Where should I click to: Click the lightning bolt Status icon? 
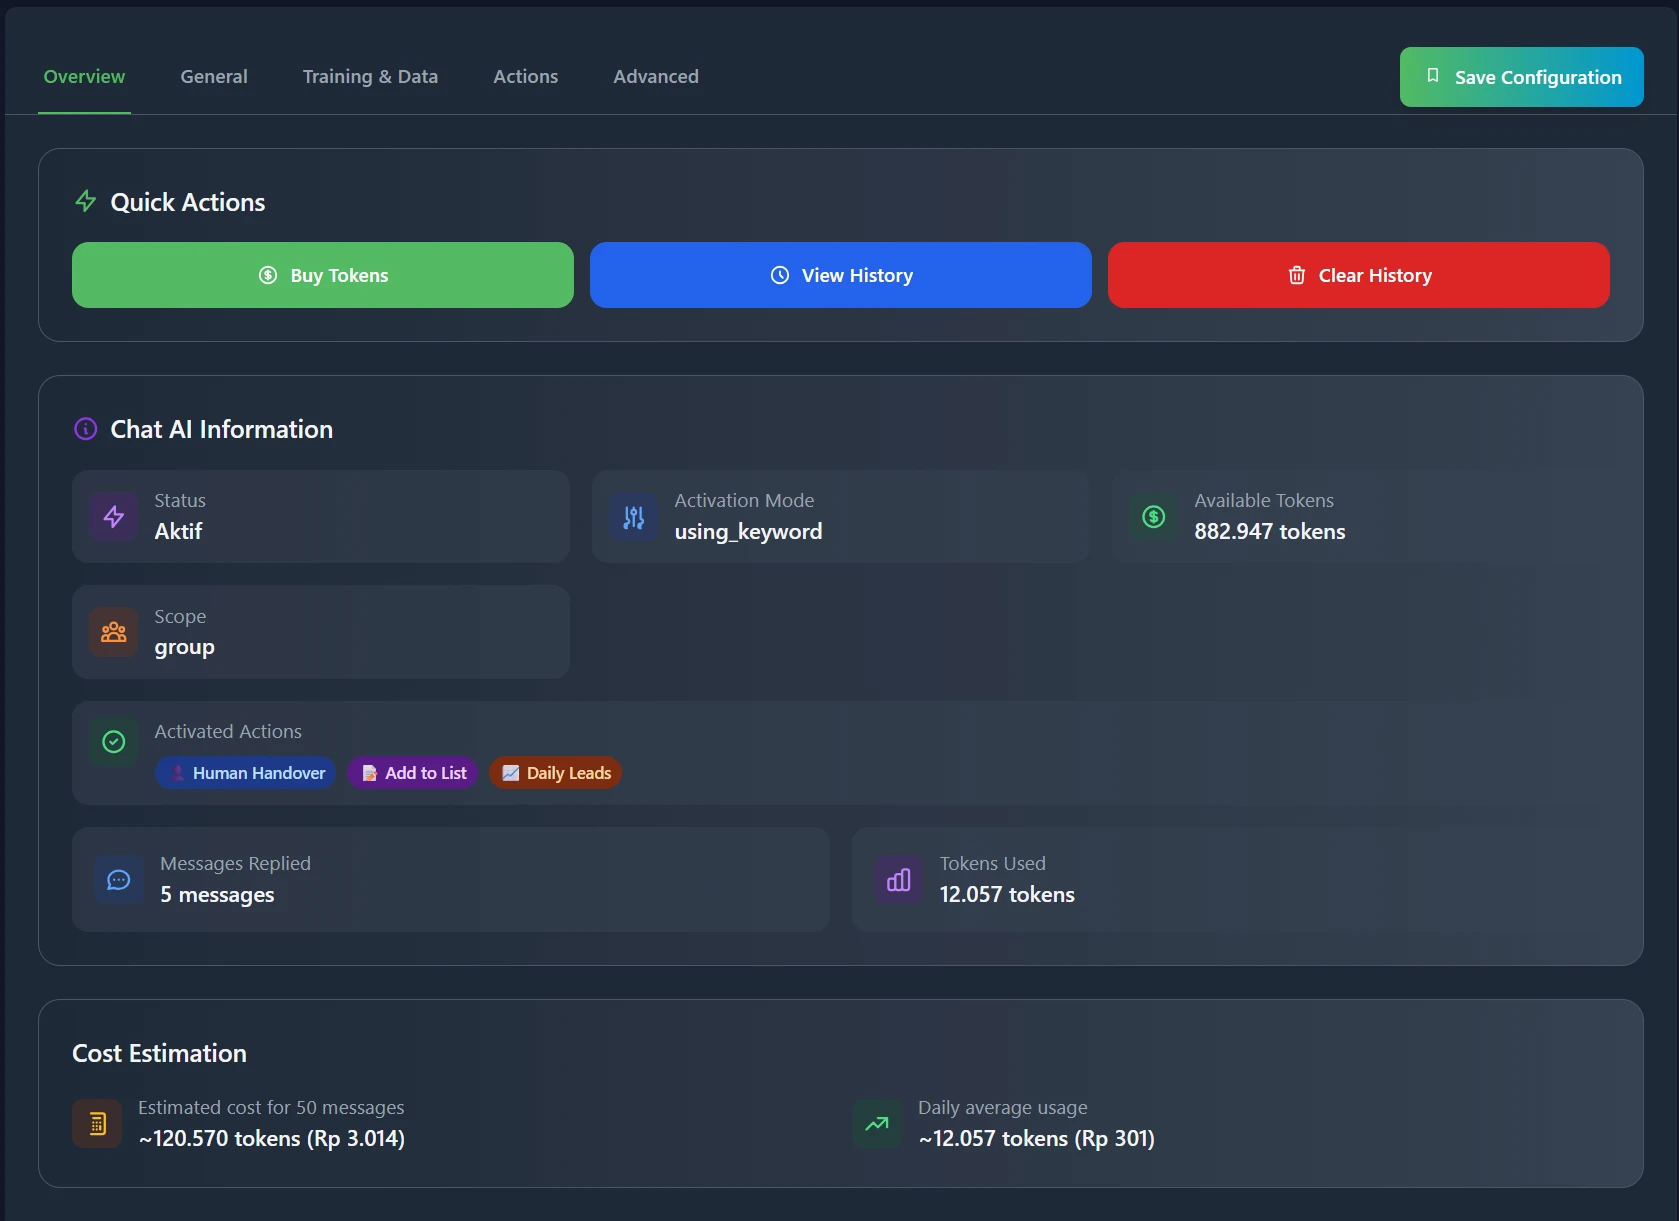[x=114, y=517]
